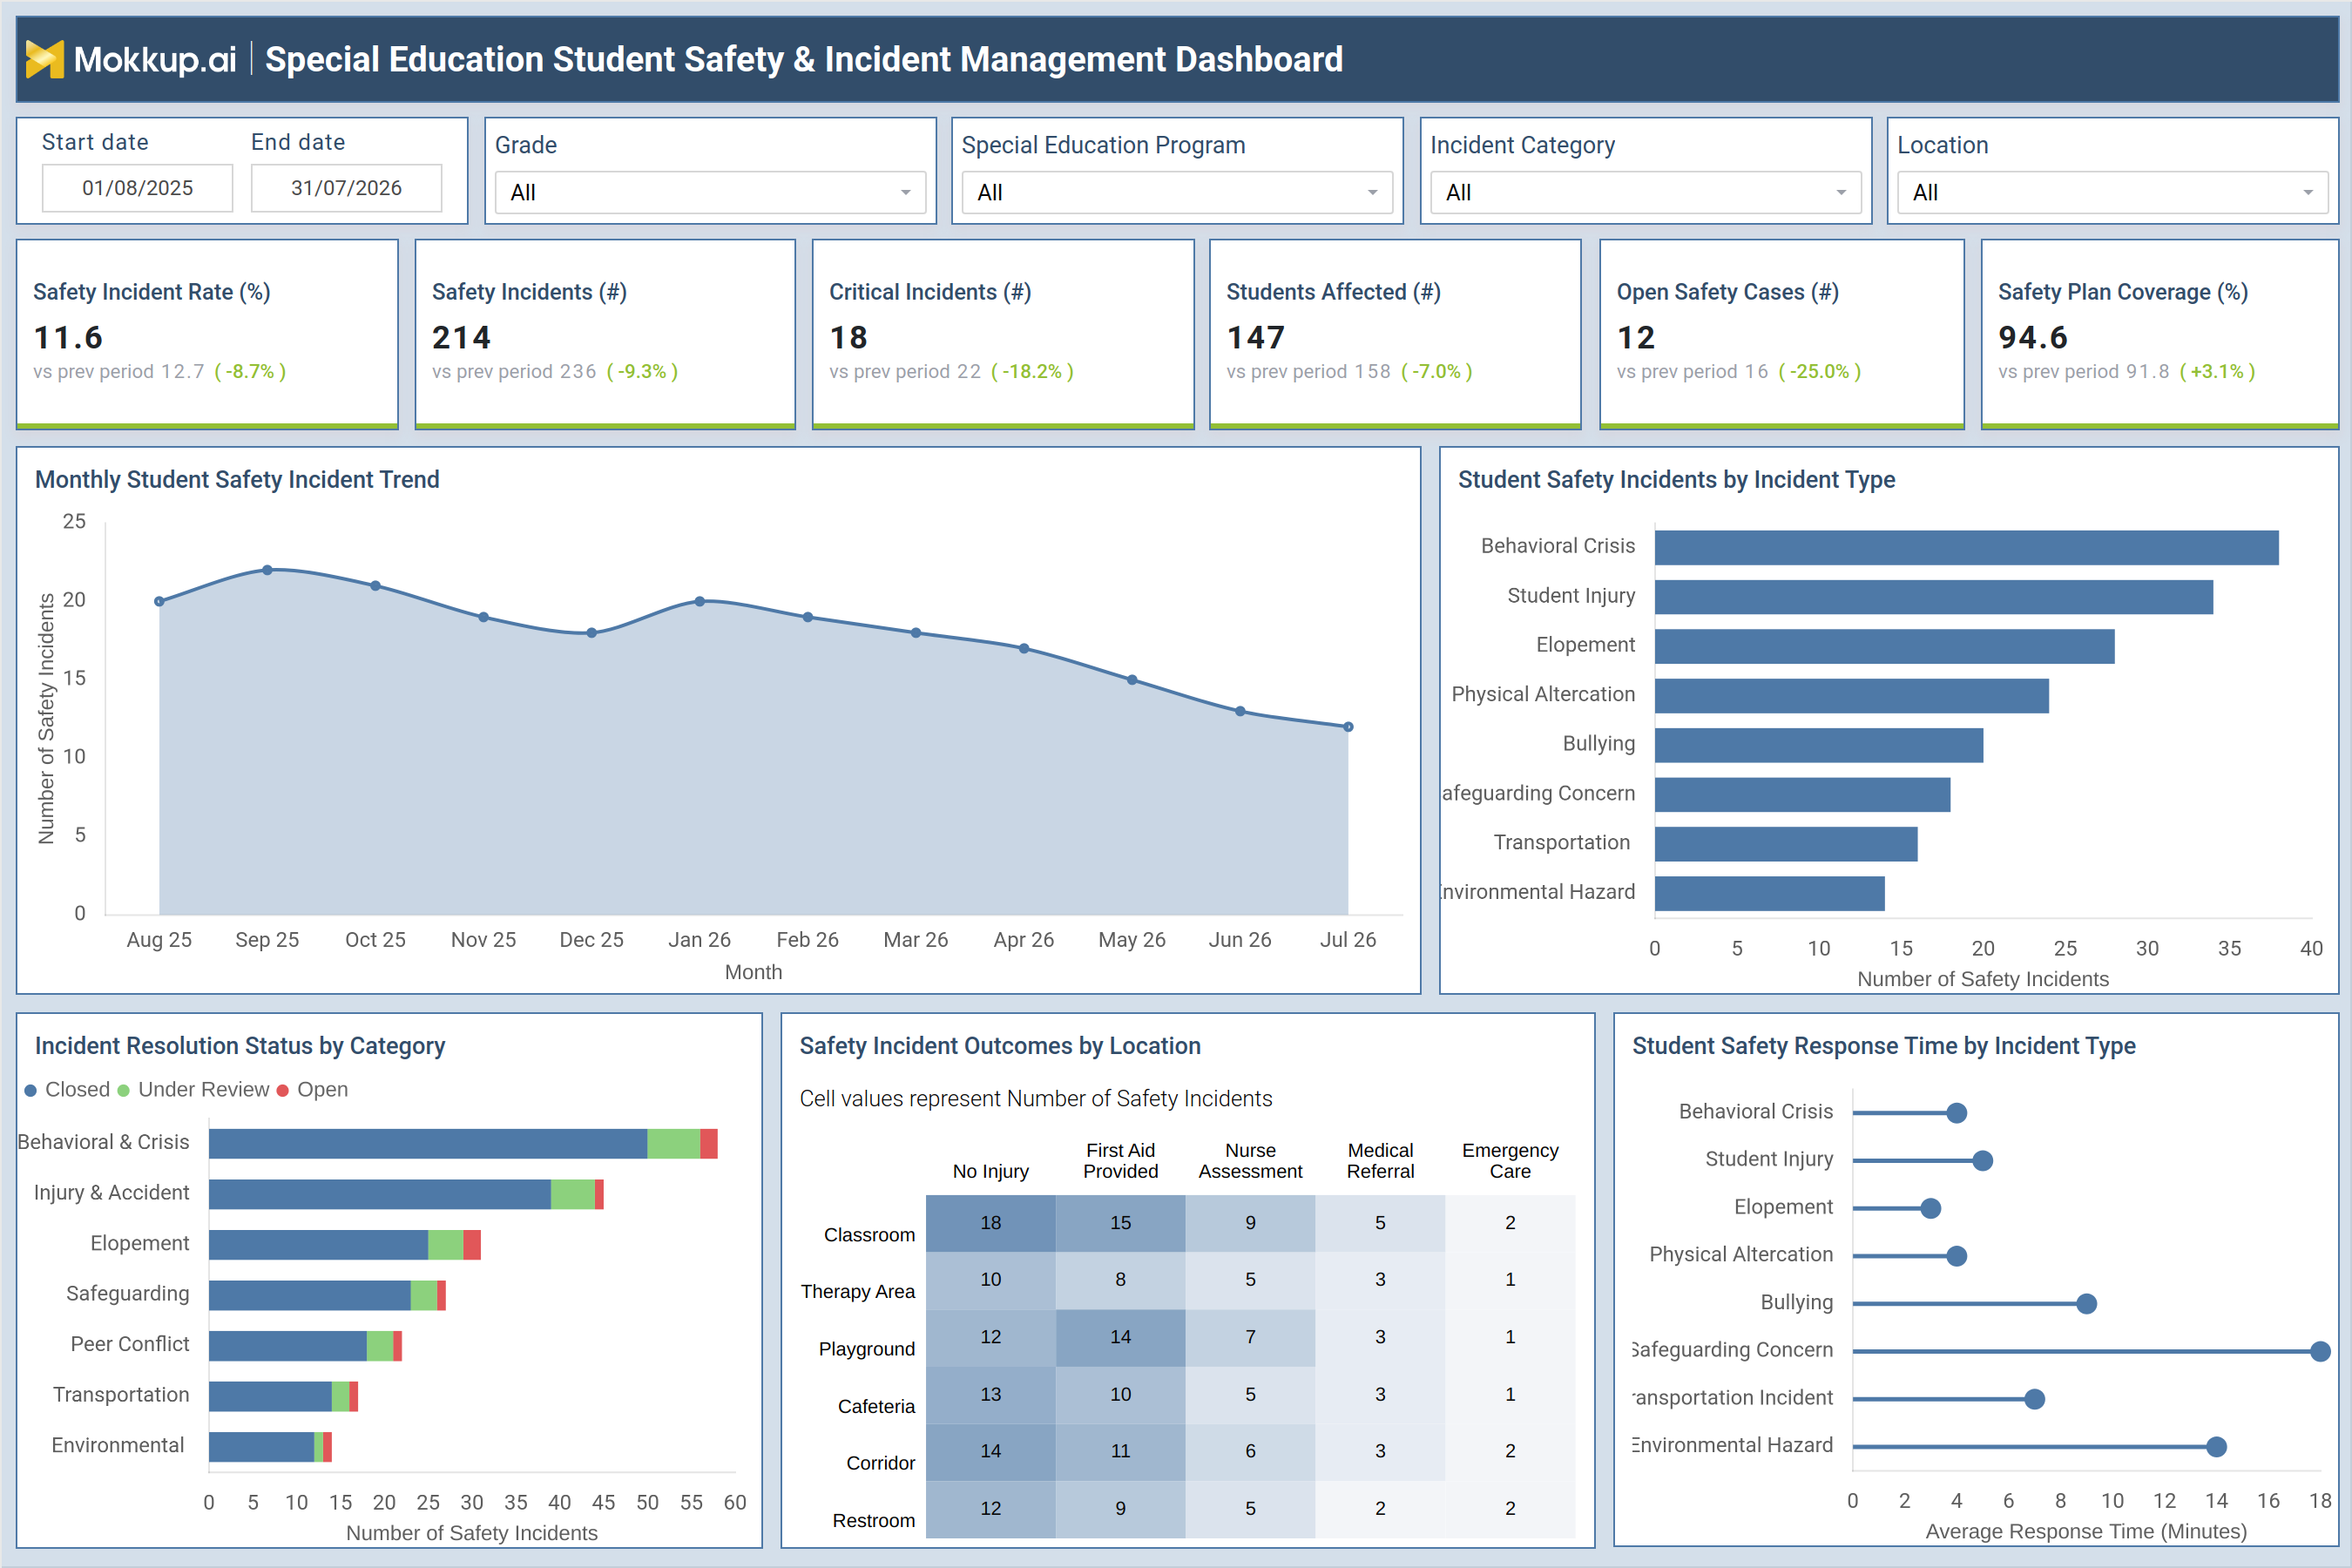The image size is (2352, 1568).
Task: Click the Elopement response time lollipop dot
Action: tap(1930, 1209)
